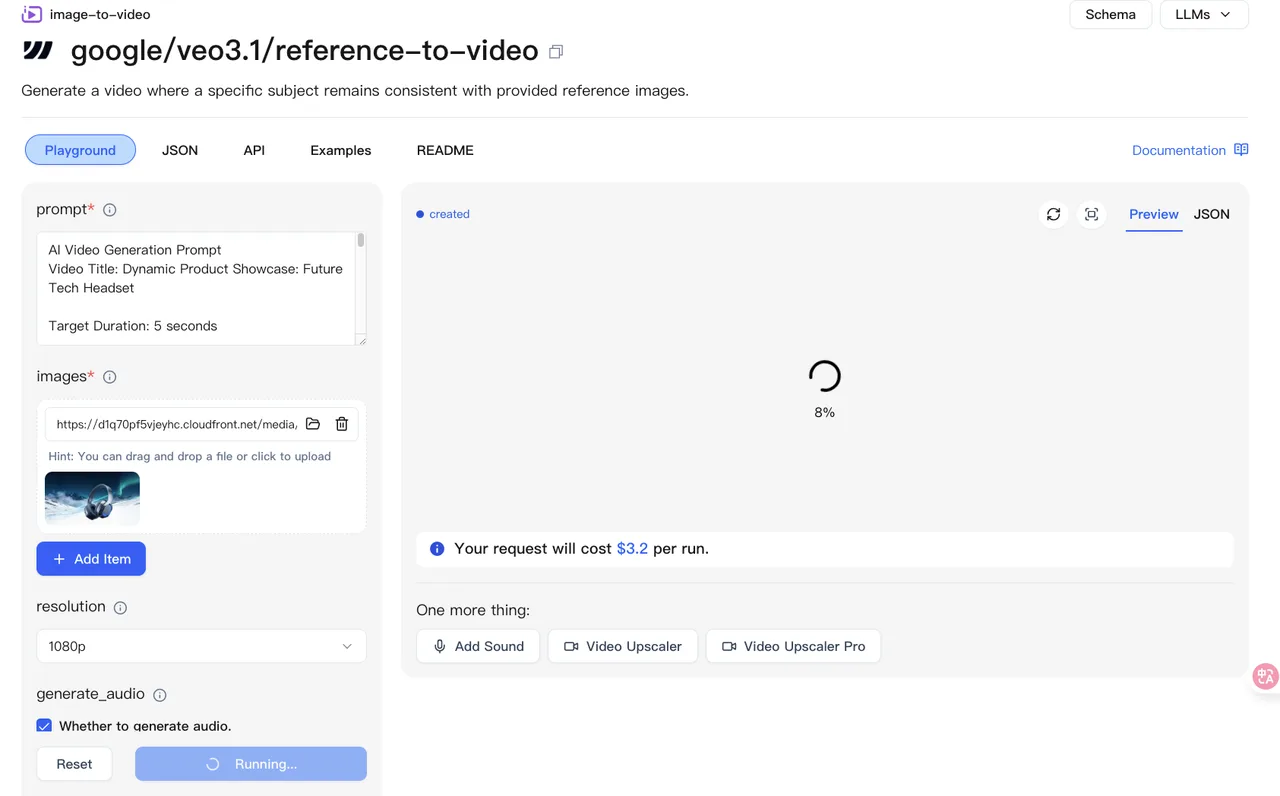Click the Reset button
This screenshot has height=796, width=1280.
[x=74, y=764]
